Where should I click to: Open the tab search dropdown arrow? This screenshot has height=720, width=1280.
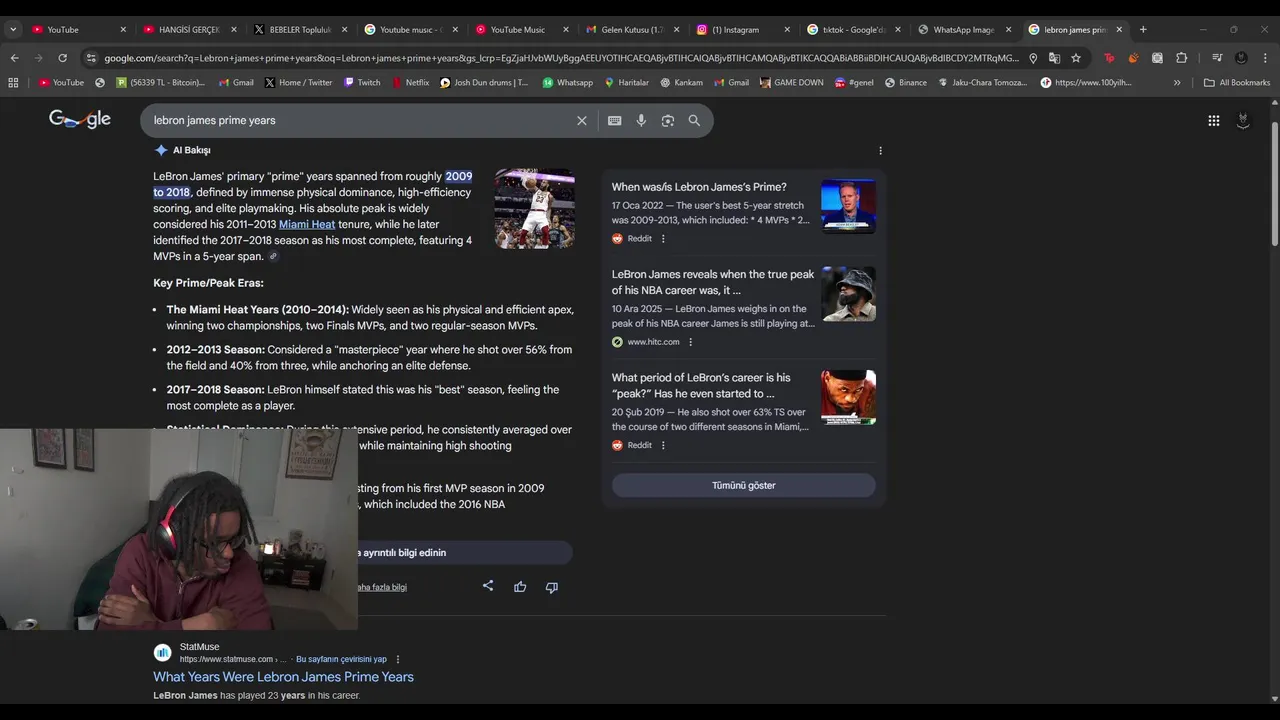coord(13,29)
